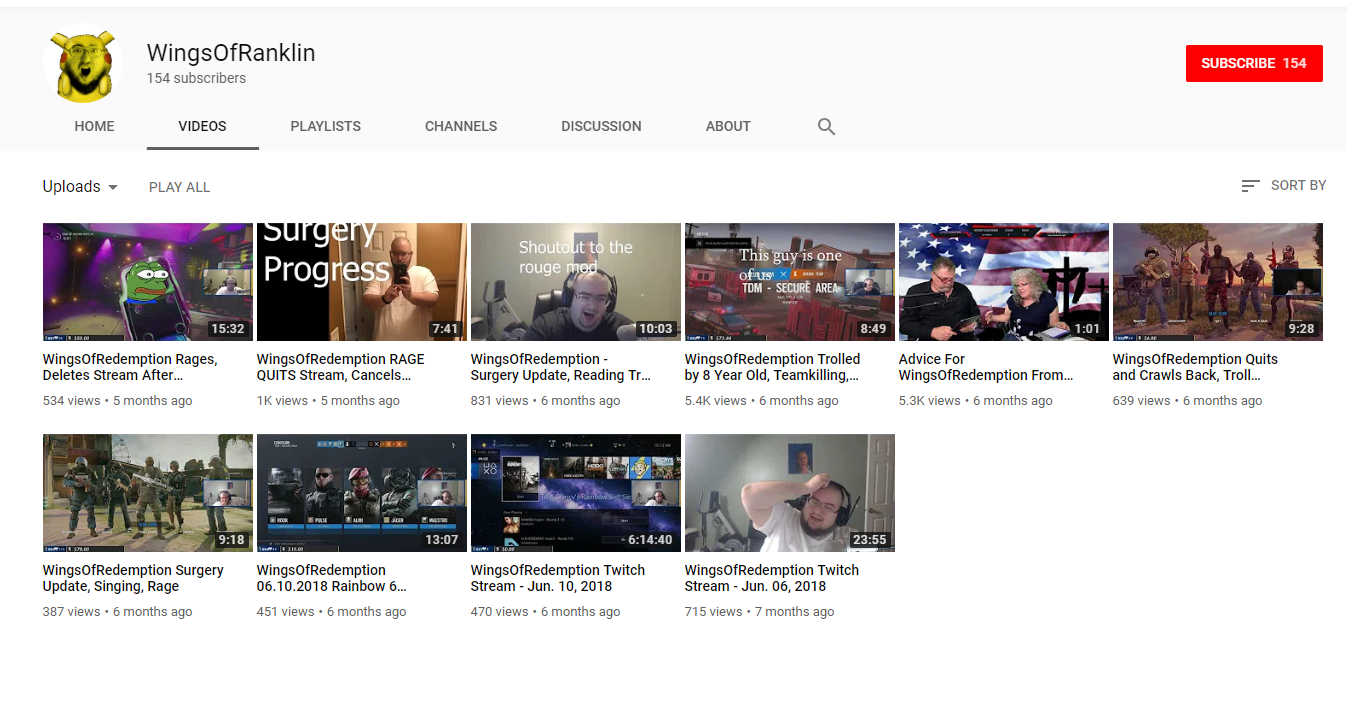
Task: View the About tab
Action: click(728, 126)
